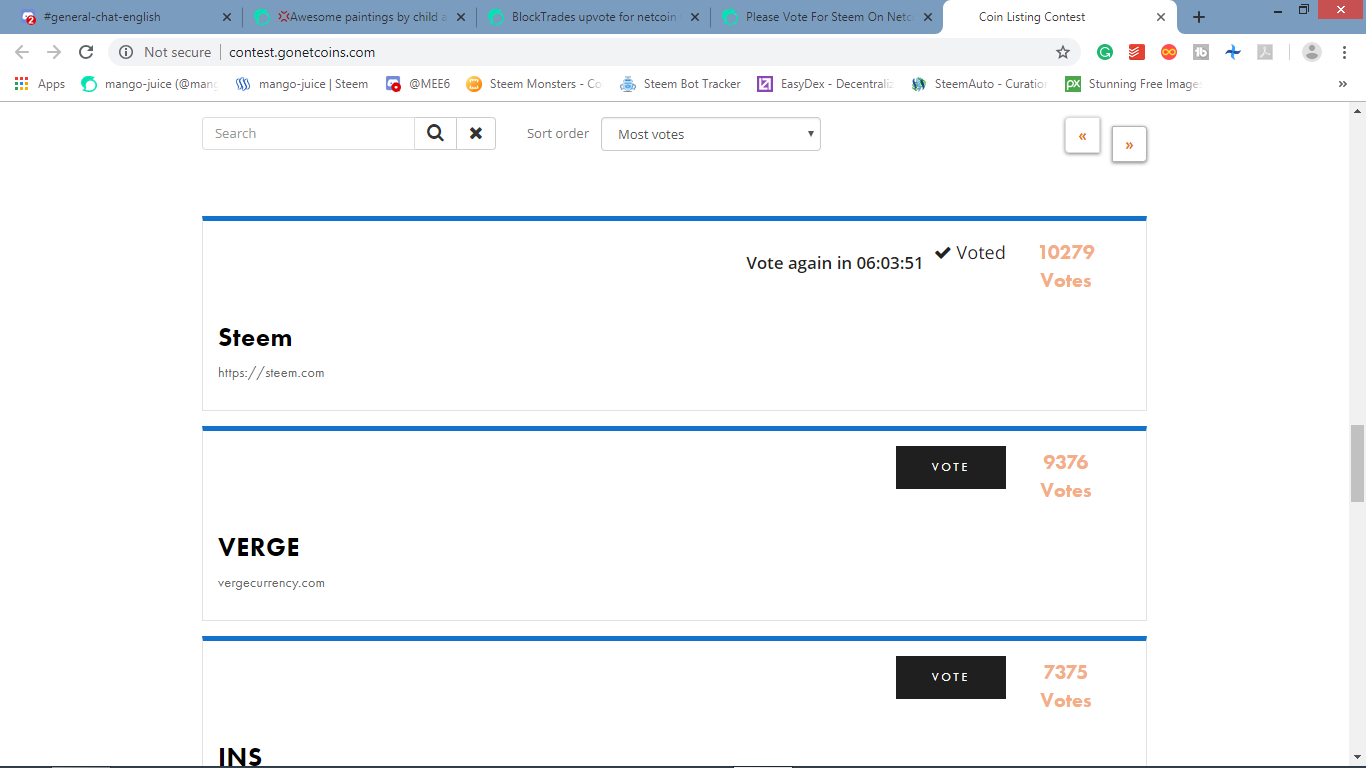Open the https://steem.com link
Screen dimensions: 1366x768
271,373
